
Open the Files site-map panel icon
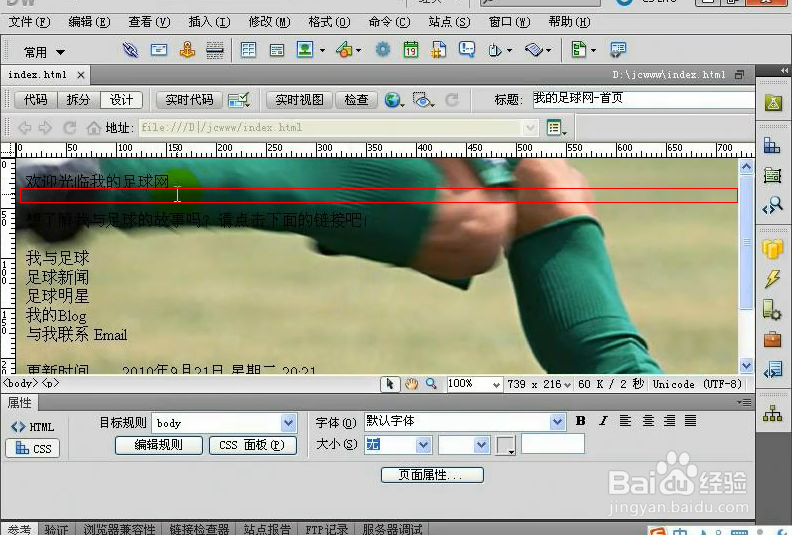pos(772,413)
